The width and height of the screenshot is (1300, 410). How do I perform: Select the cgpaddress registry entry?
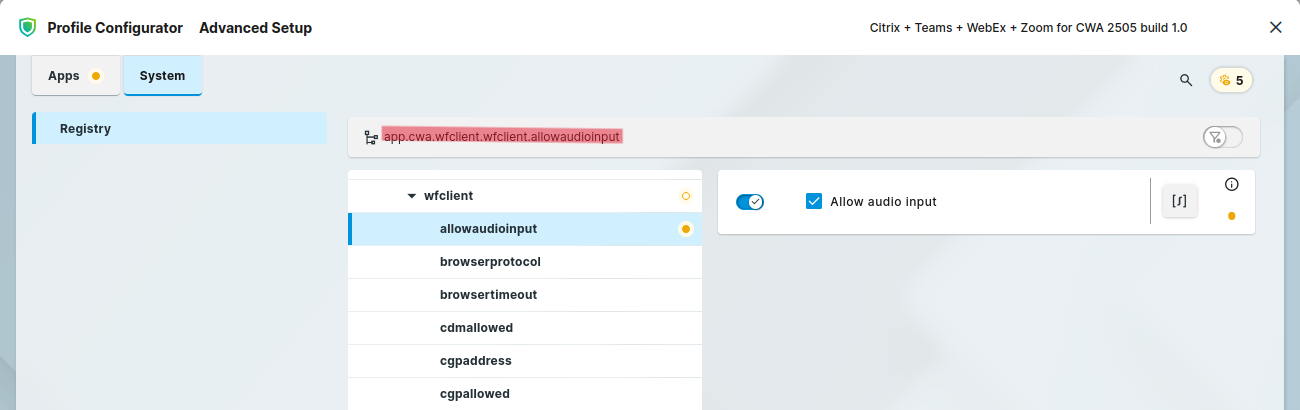coord(476,361)
